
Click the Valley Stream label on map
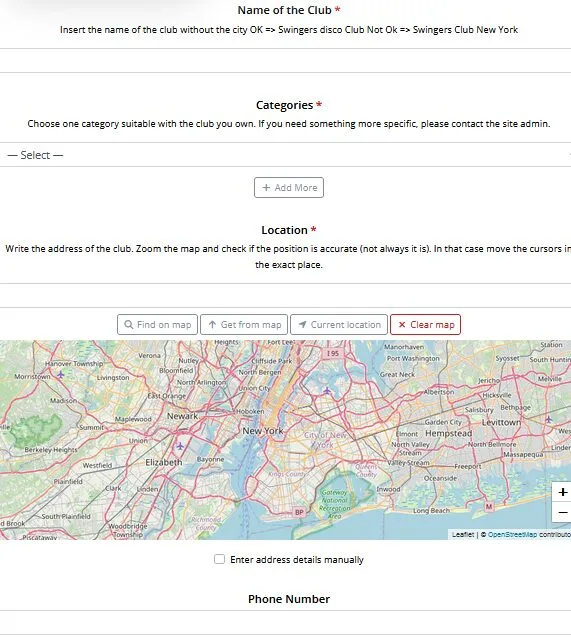pos(409,463)
